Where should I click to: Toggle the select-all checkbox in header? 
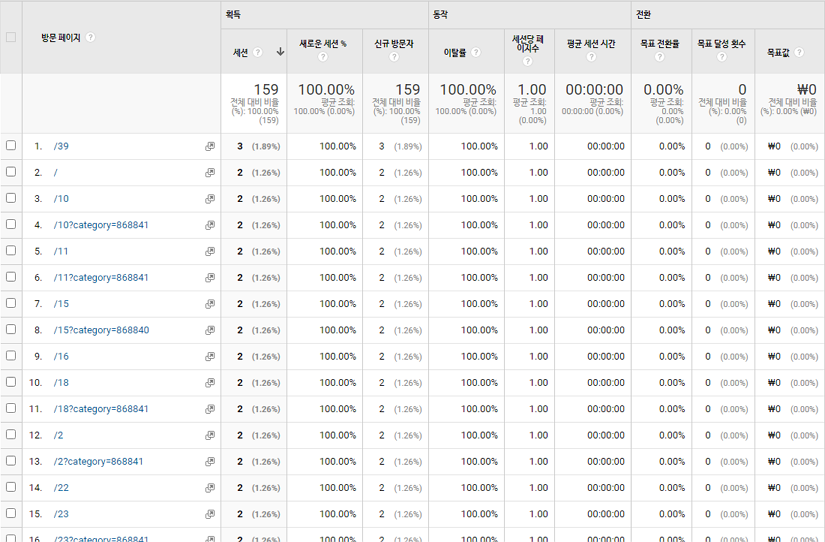point(11,37)
